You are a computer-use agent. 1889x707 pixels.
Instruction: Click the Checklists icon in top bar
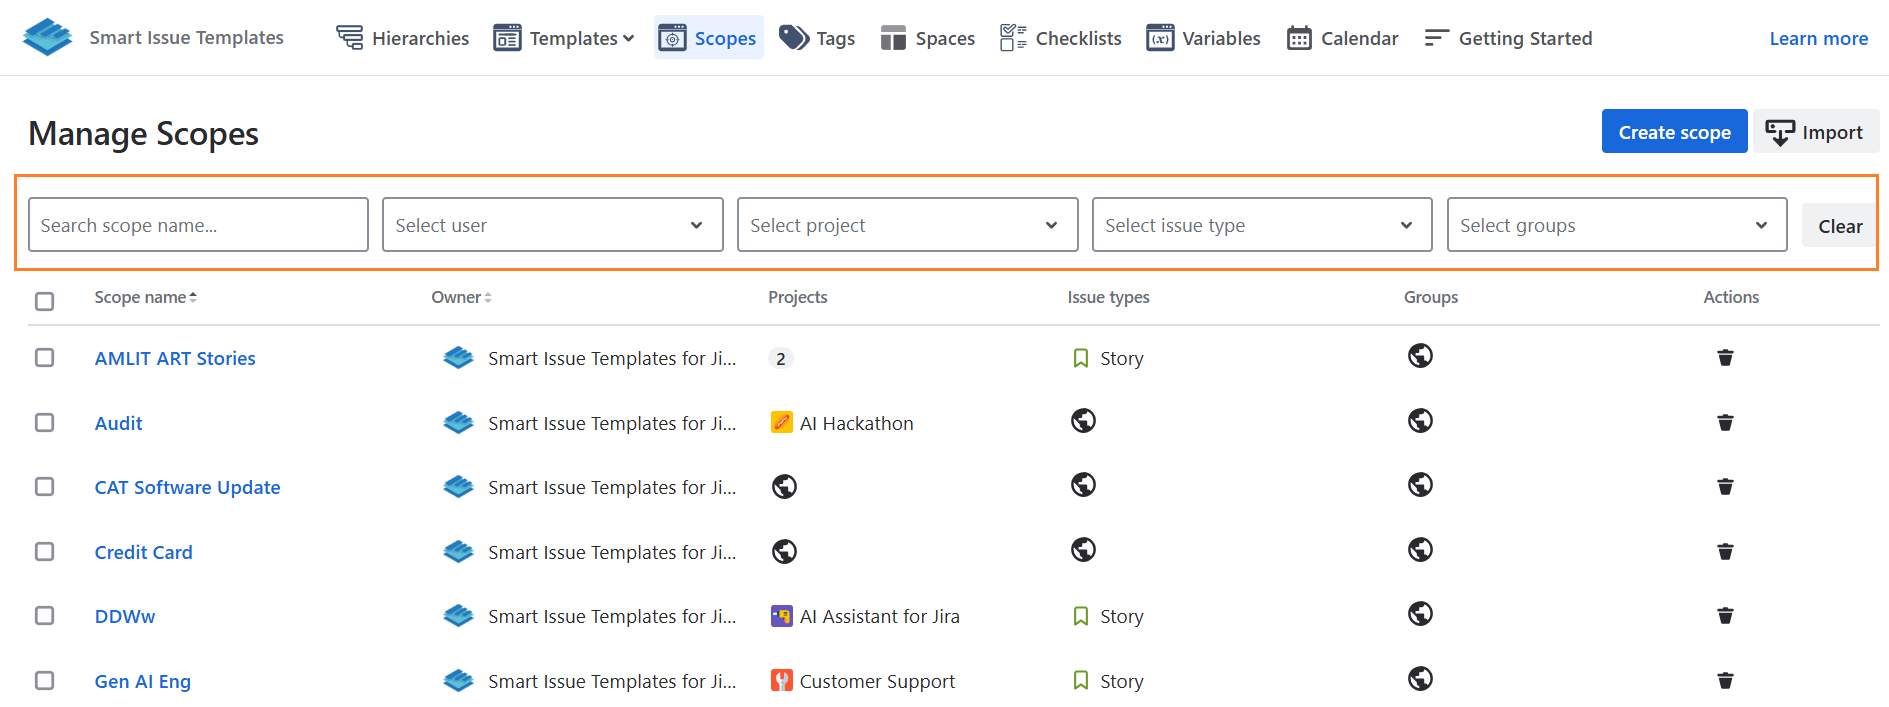[x=1012, y=38]
